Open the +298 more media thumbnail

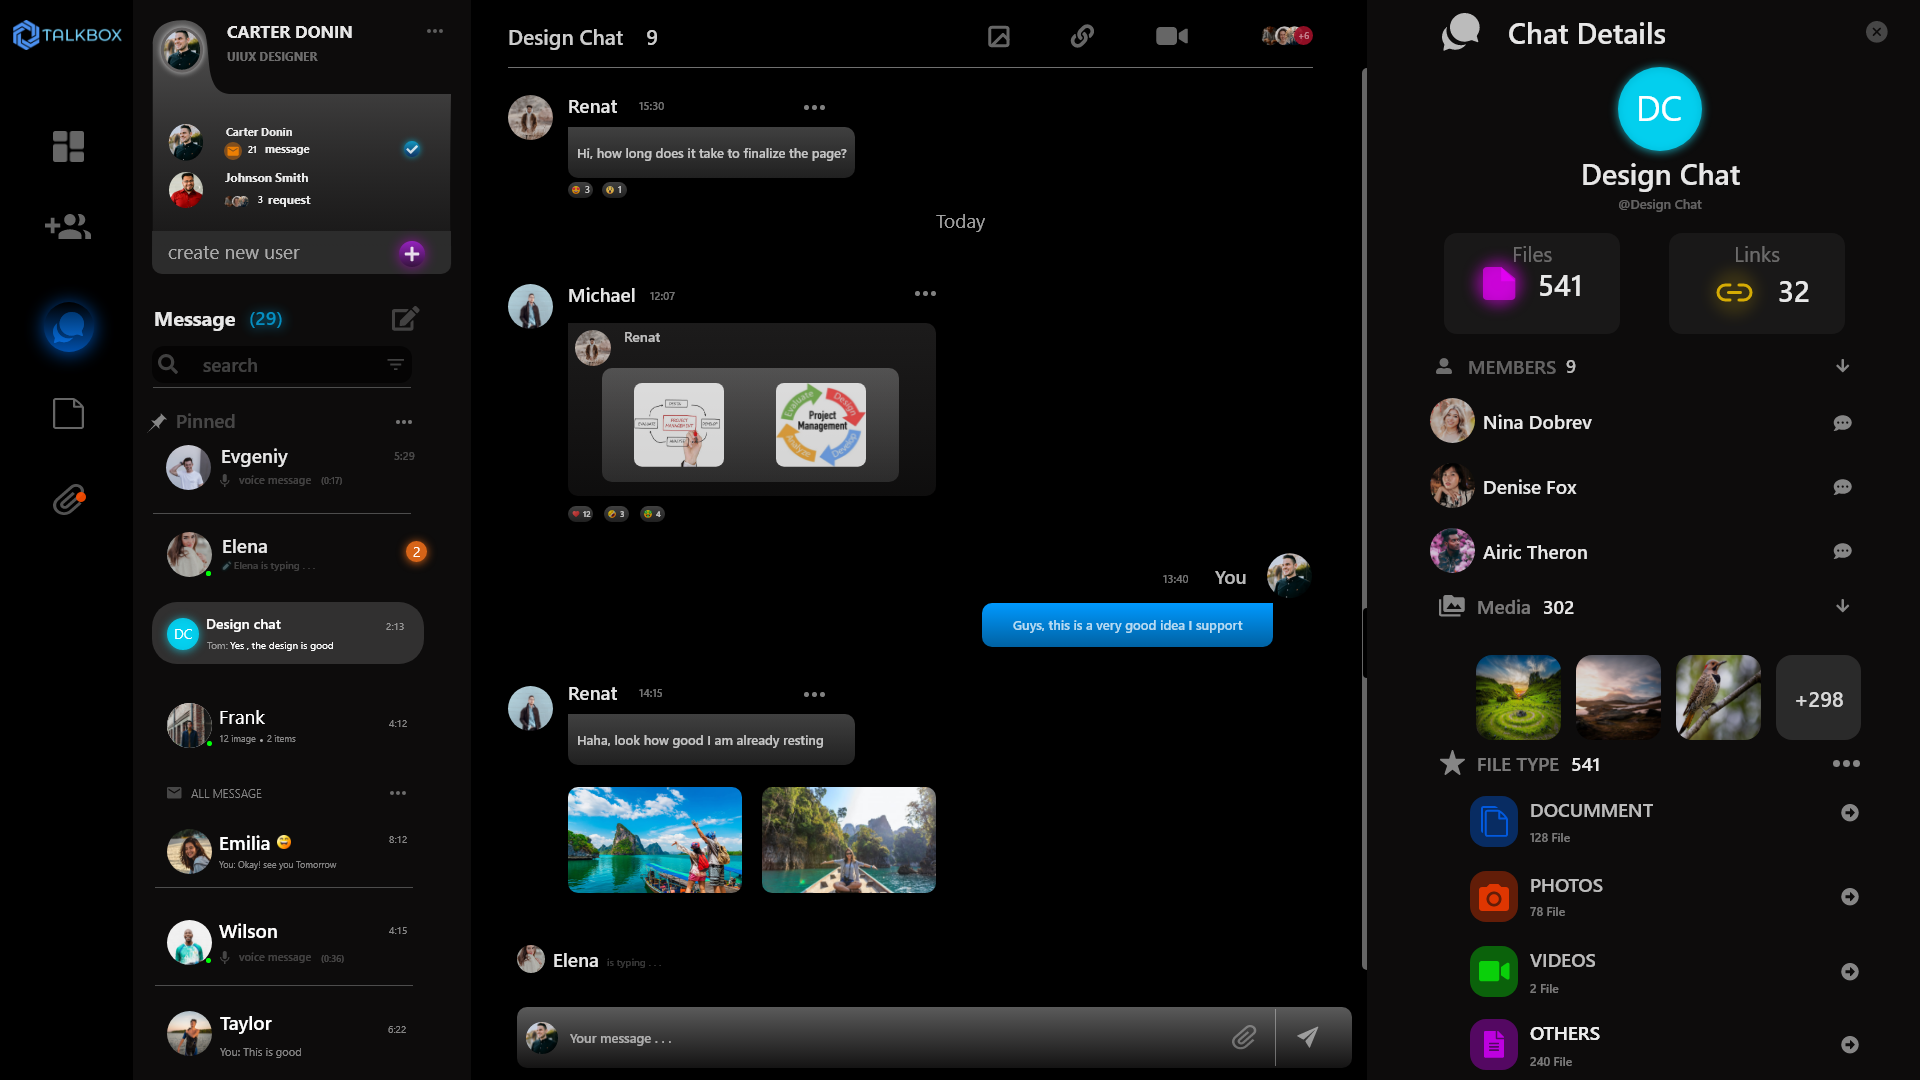pyautogui.click(x=1817, y=699)
